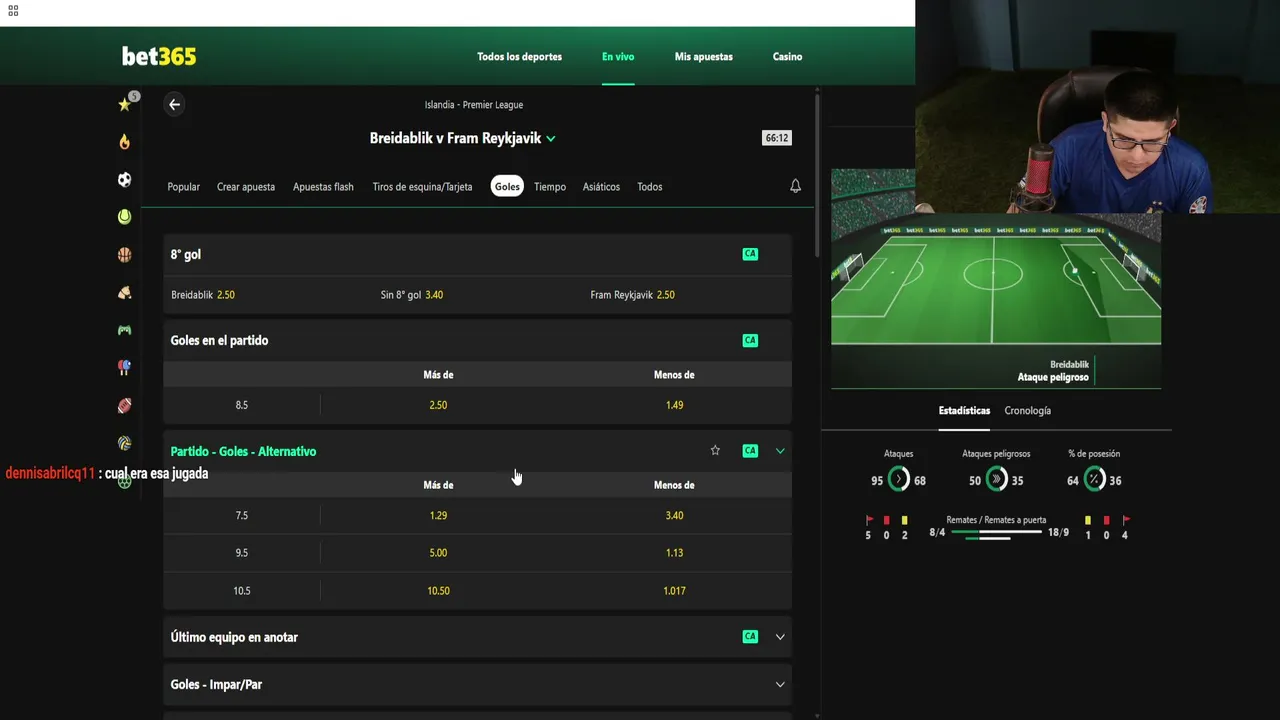This screenshot has width=1280, height=720.
Task: Switch to the Popular market tab
Action: pos(184,187)
